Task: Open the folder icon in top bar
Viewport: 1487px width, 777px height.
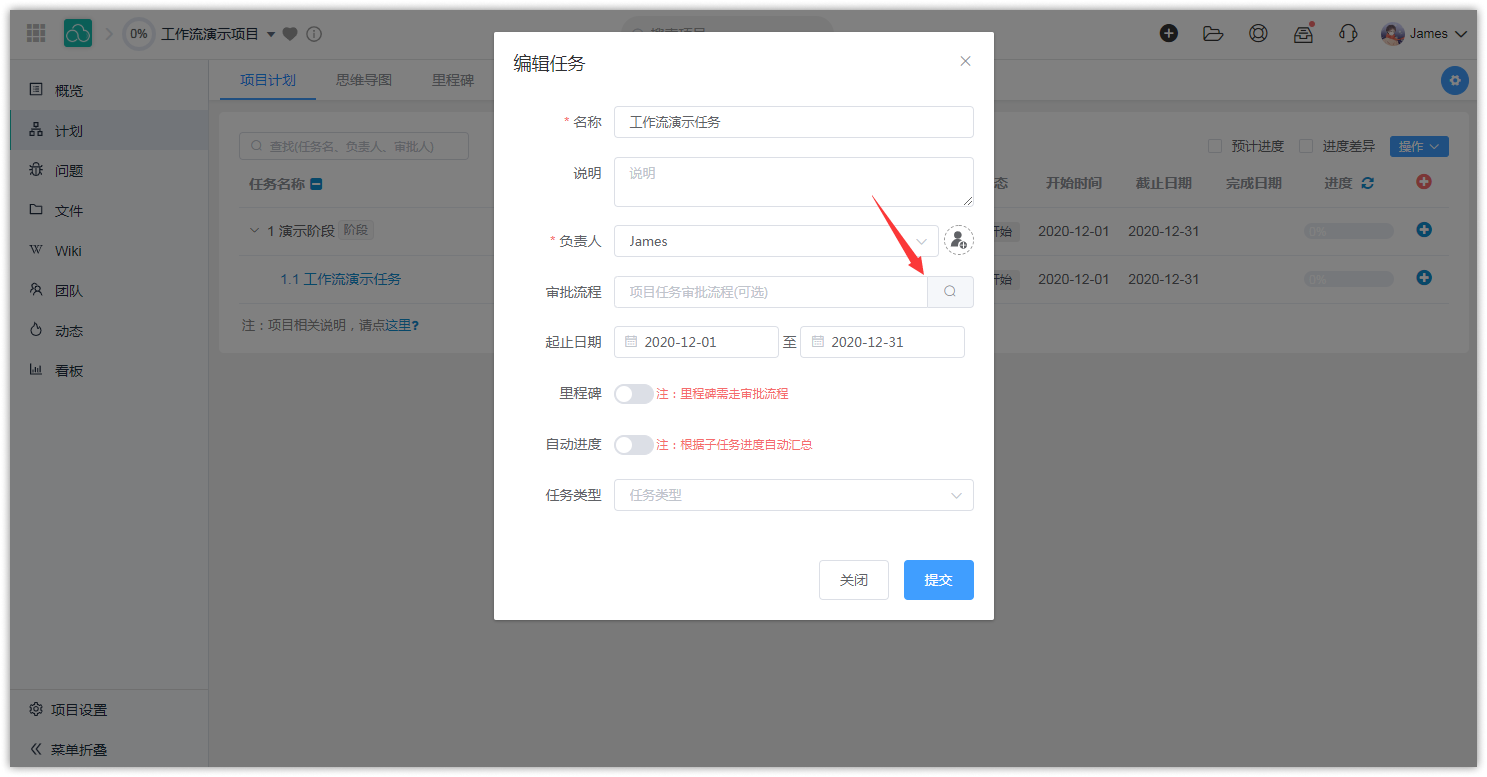Action: pyautogui.click(x=1213, y=33)
